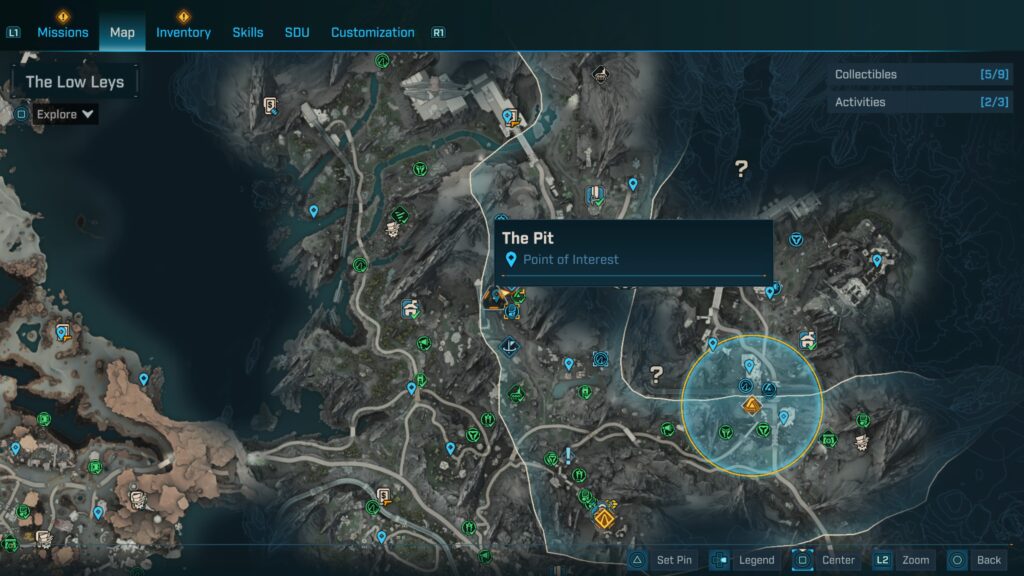Select the question mark below Activities panel

[741, 169]
